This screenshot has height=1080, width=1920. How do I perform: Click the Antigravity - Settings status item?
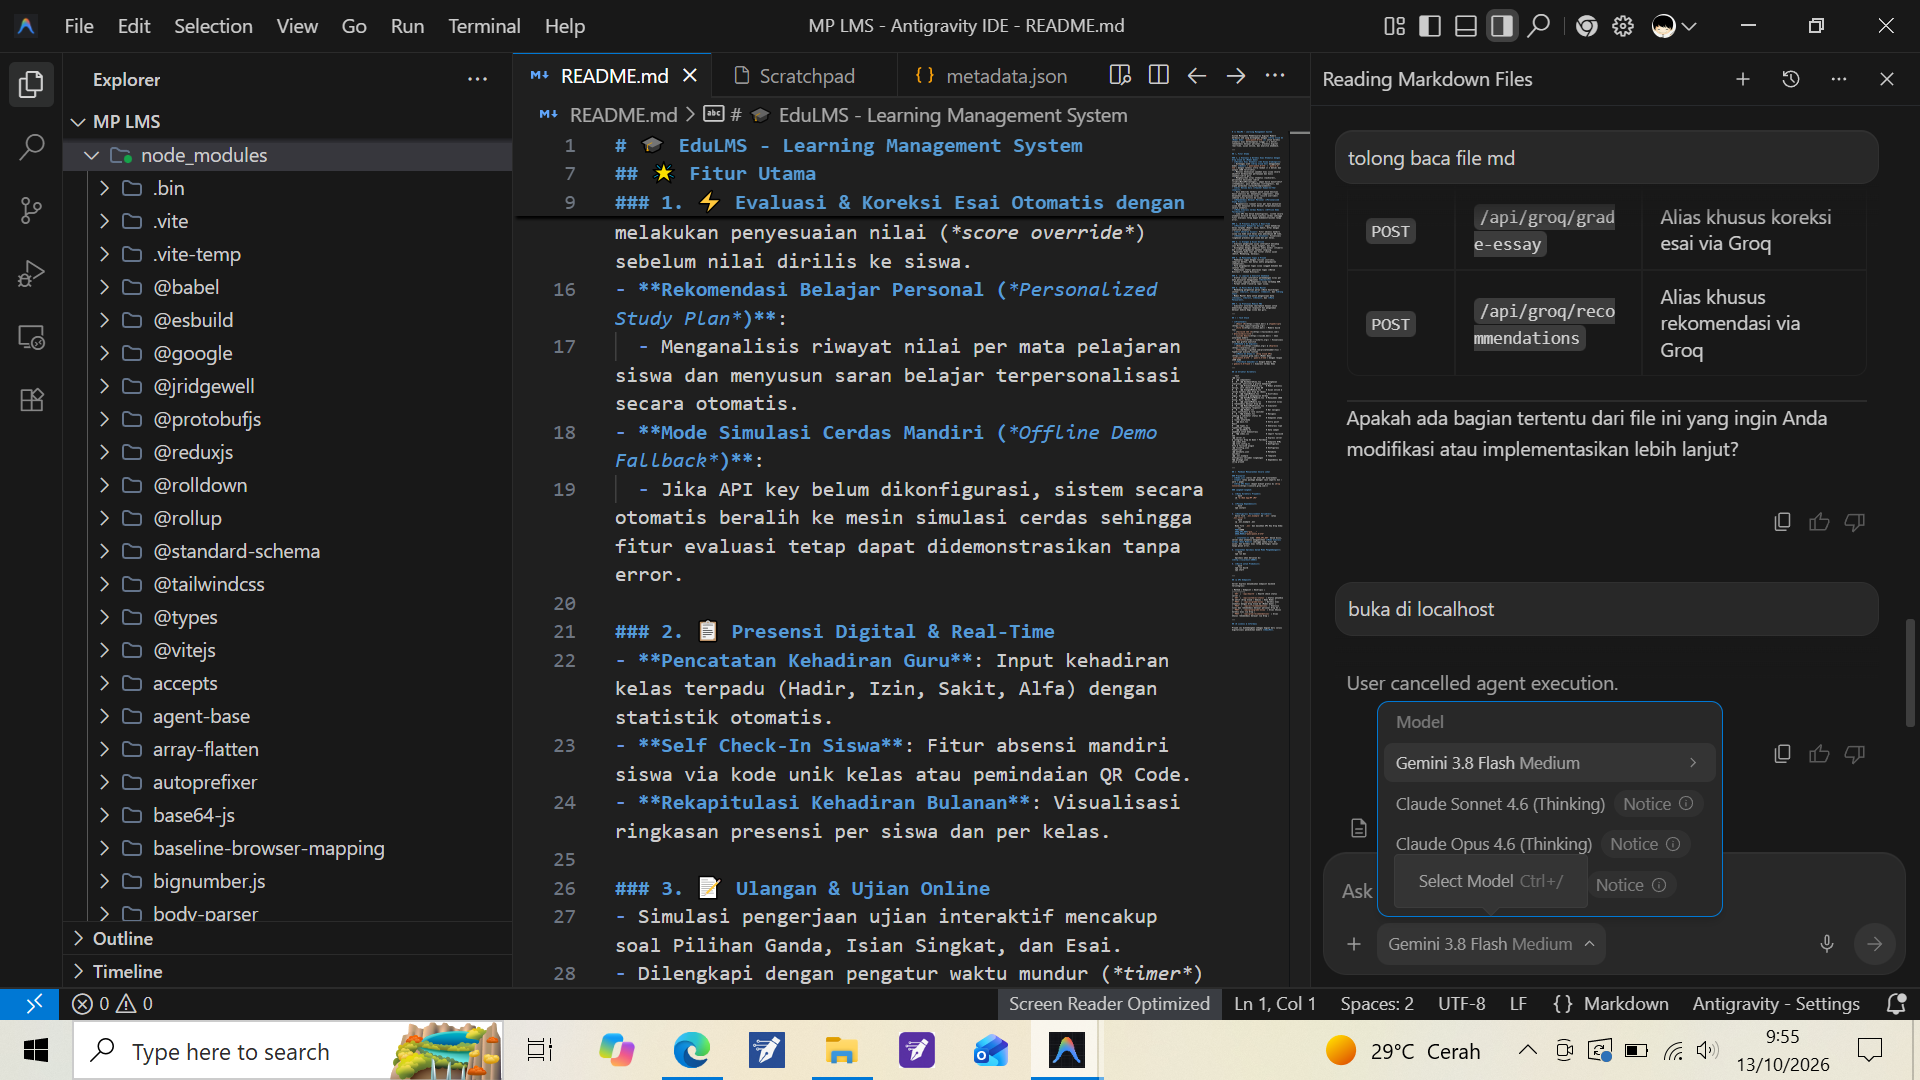(1776, 1004)
